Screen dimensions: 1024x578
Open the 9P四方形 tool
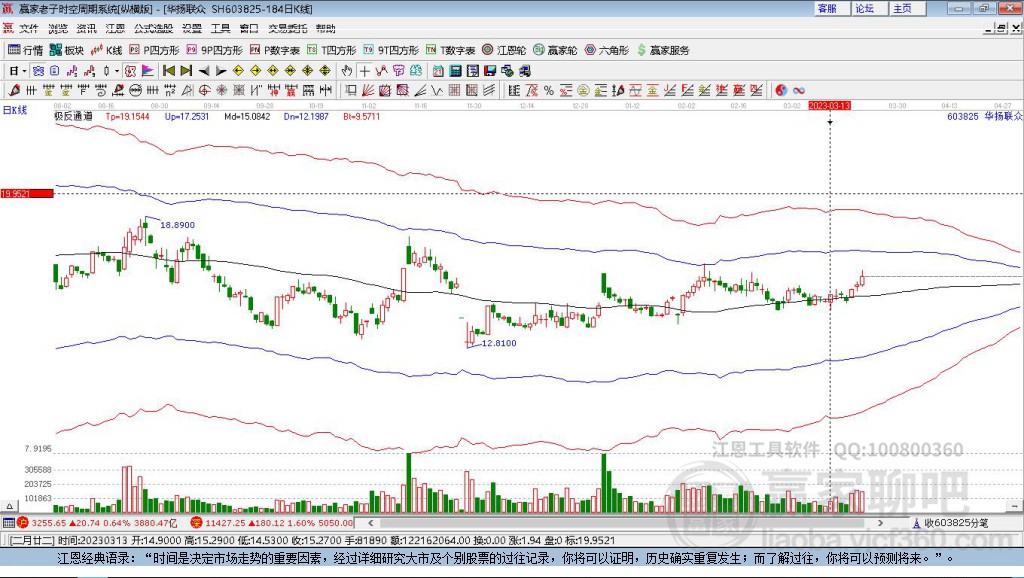[214, 50]
